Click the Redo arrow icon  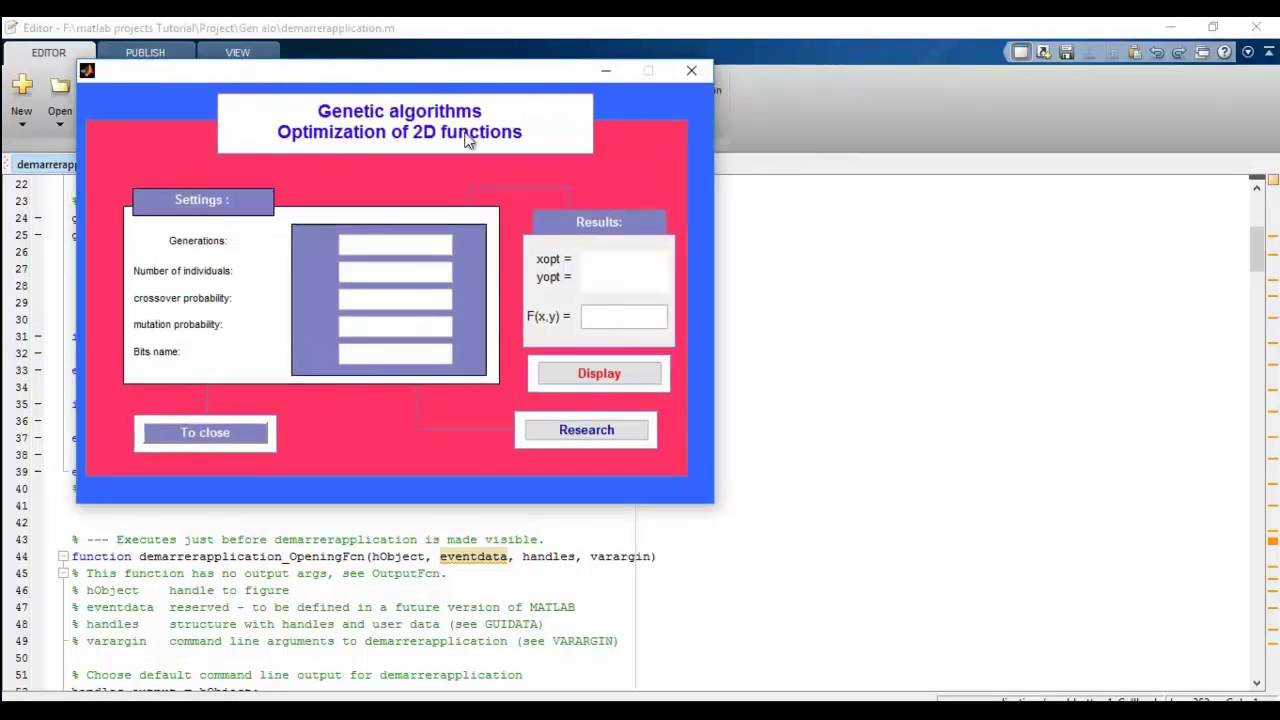point(1179,52)
